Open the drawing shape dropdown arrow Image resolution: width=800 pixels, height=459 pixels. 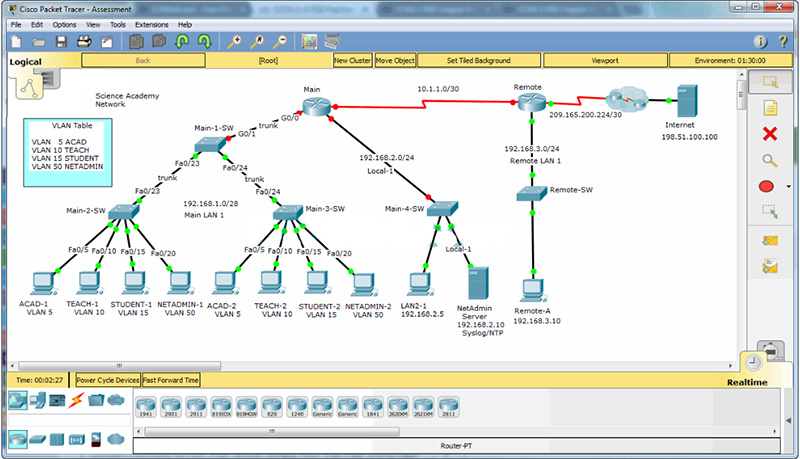pyautogui.click(x=788, y=187)
